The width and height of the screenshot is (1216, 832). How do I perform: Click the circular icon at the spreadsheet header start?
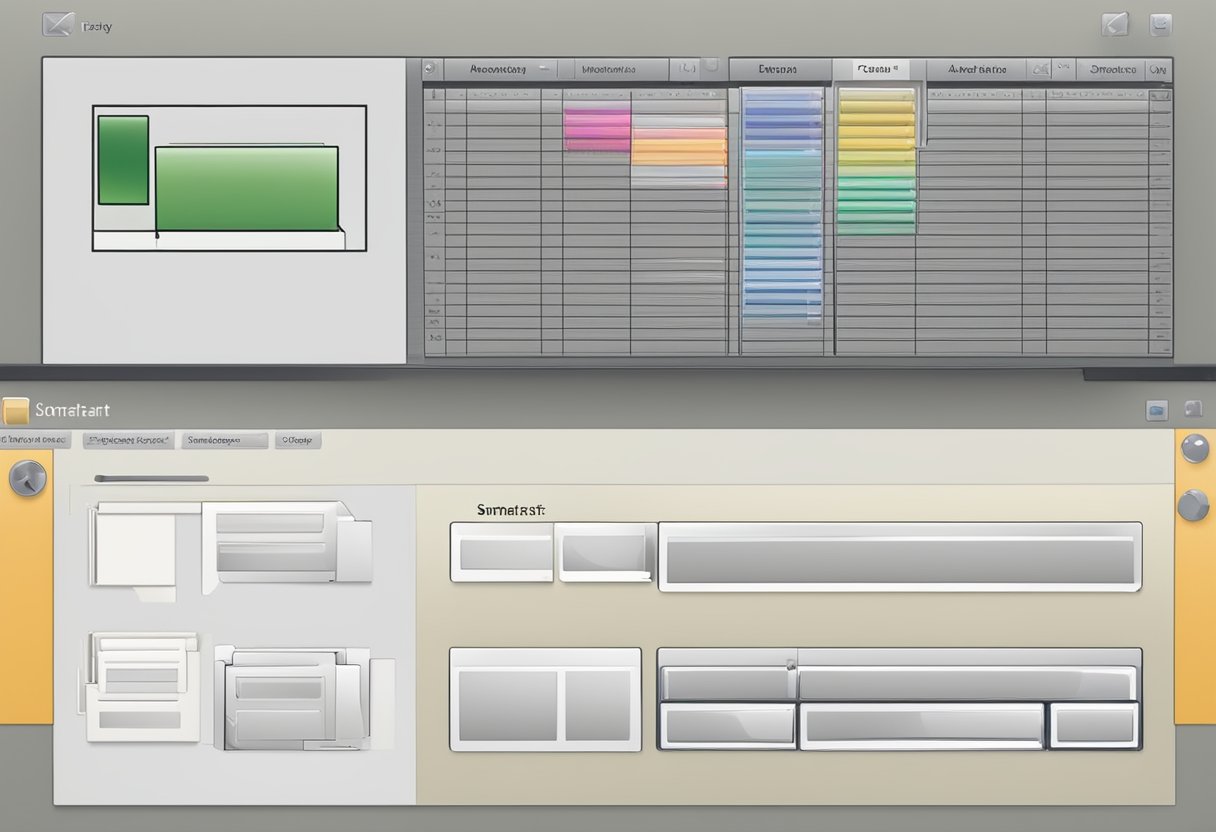(429, 69)
